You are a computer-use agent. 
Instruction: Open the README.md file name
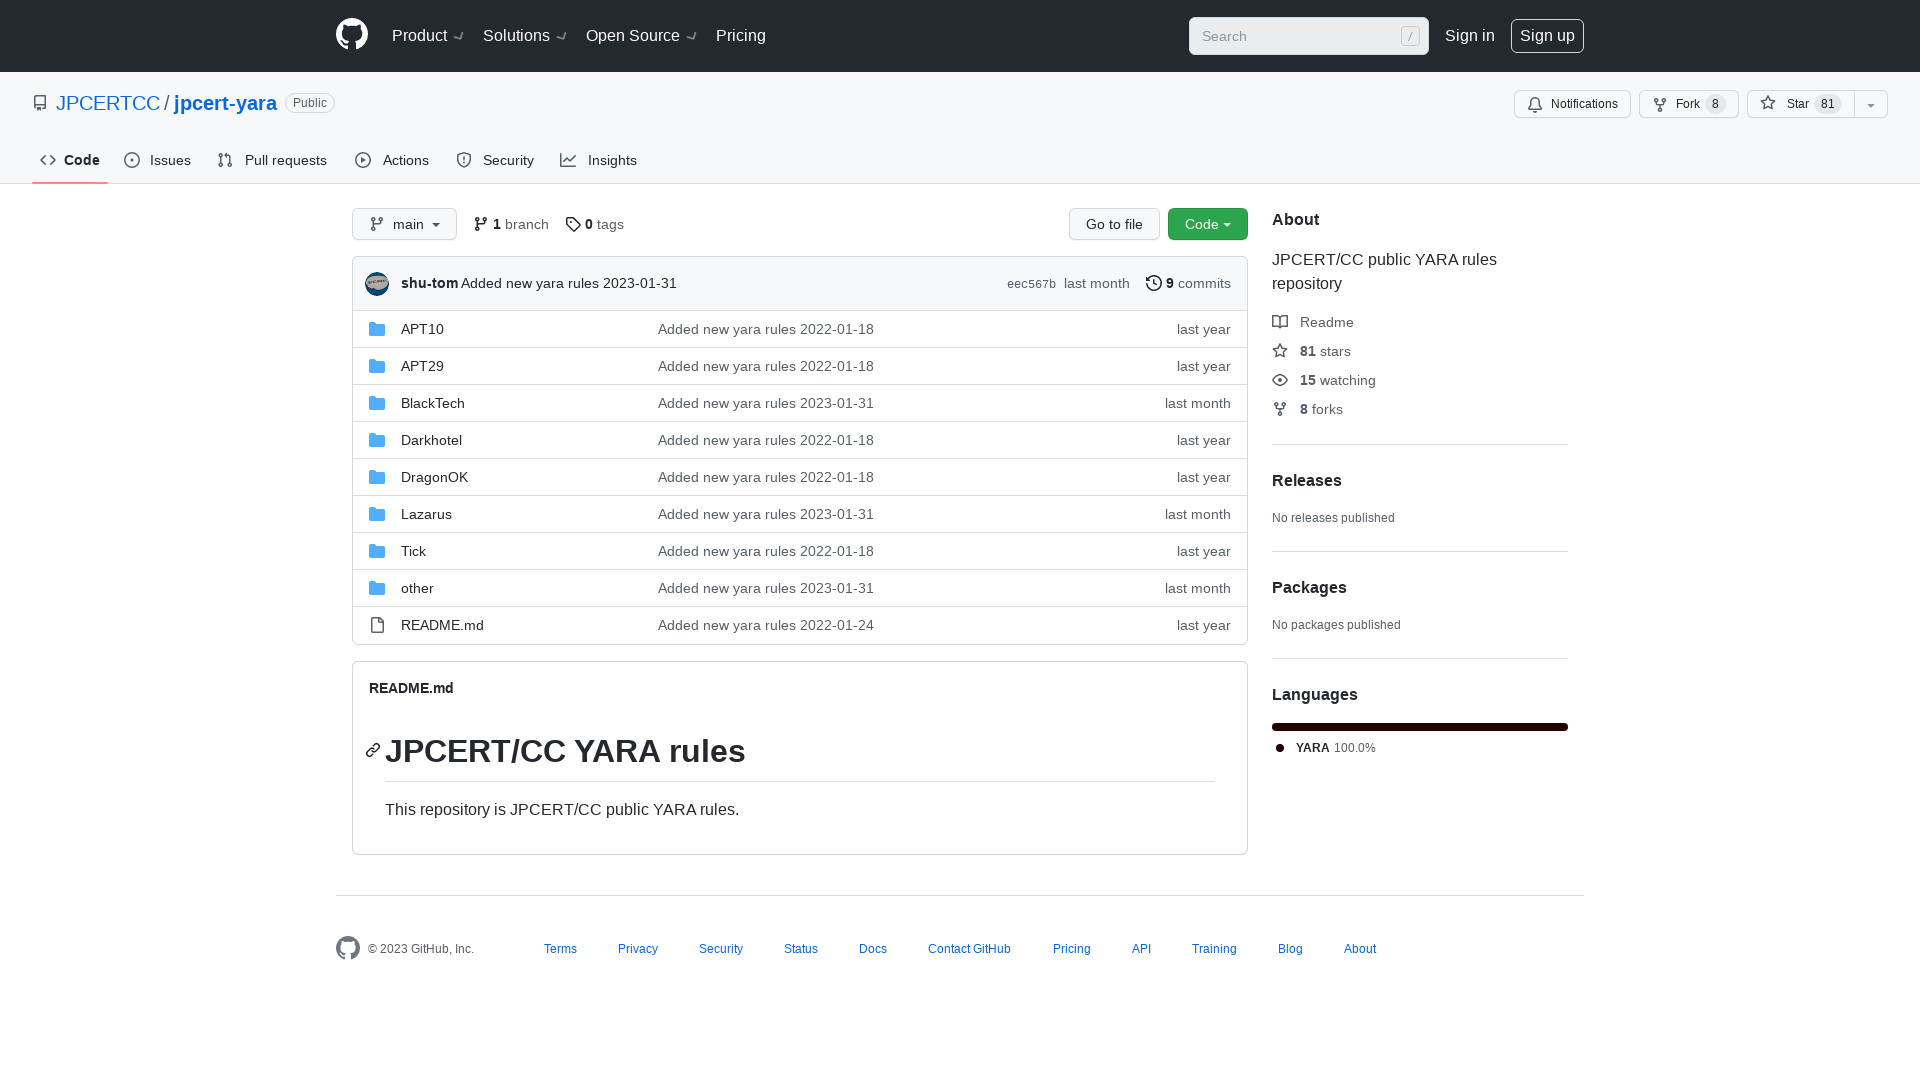point(442,625)
